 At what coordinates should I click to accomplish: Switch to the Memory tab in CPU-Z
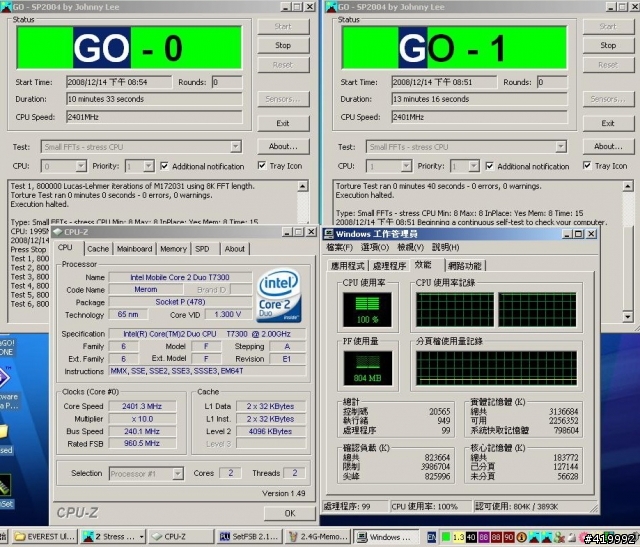click(x=173, y=249)
